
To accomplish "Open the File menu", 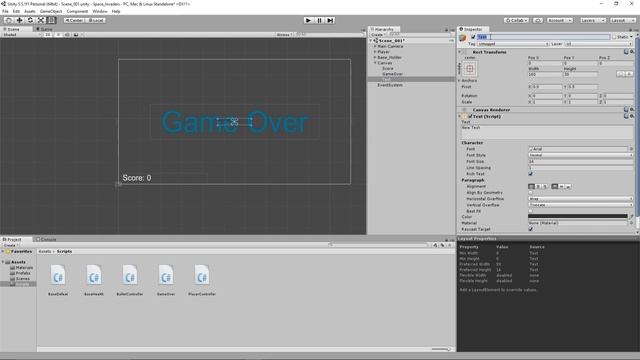I will click(x=5, y=11).
